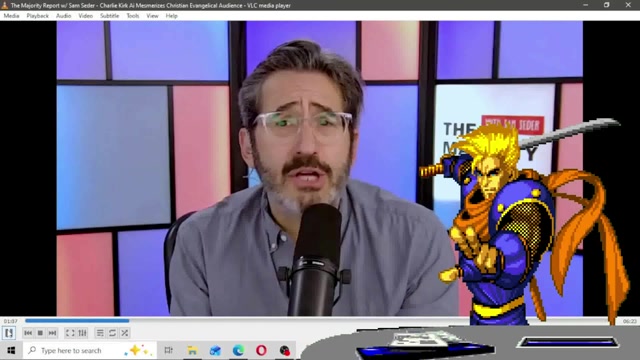Open the Playback menu
640x360 pixels.
tap(38, 16)
